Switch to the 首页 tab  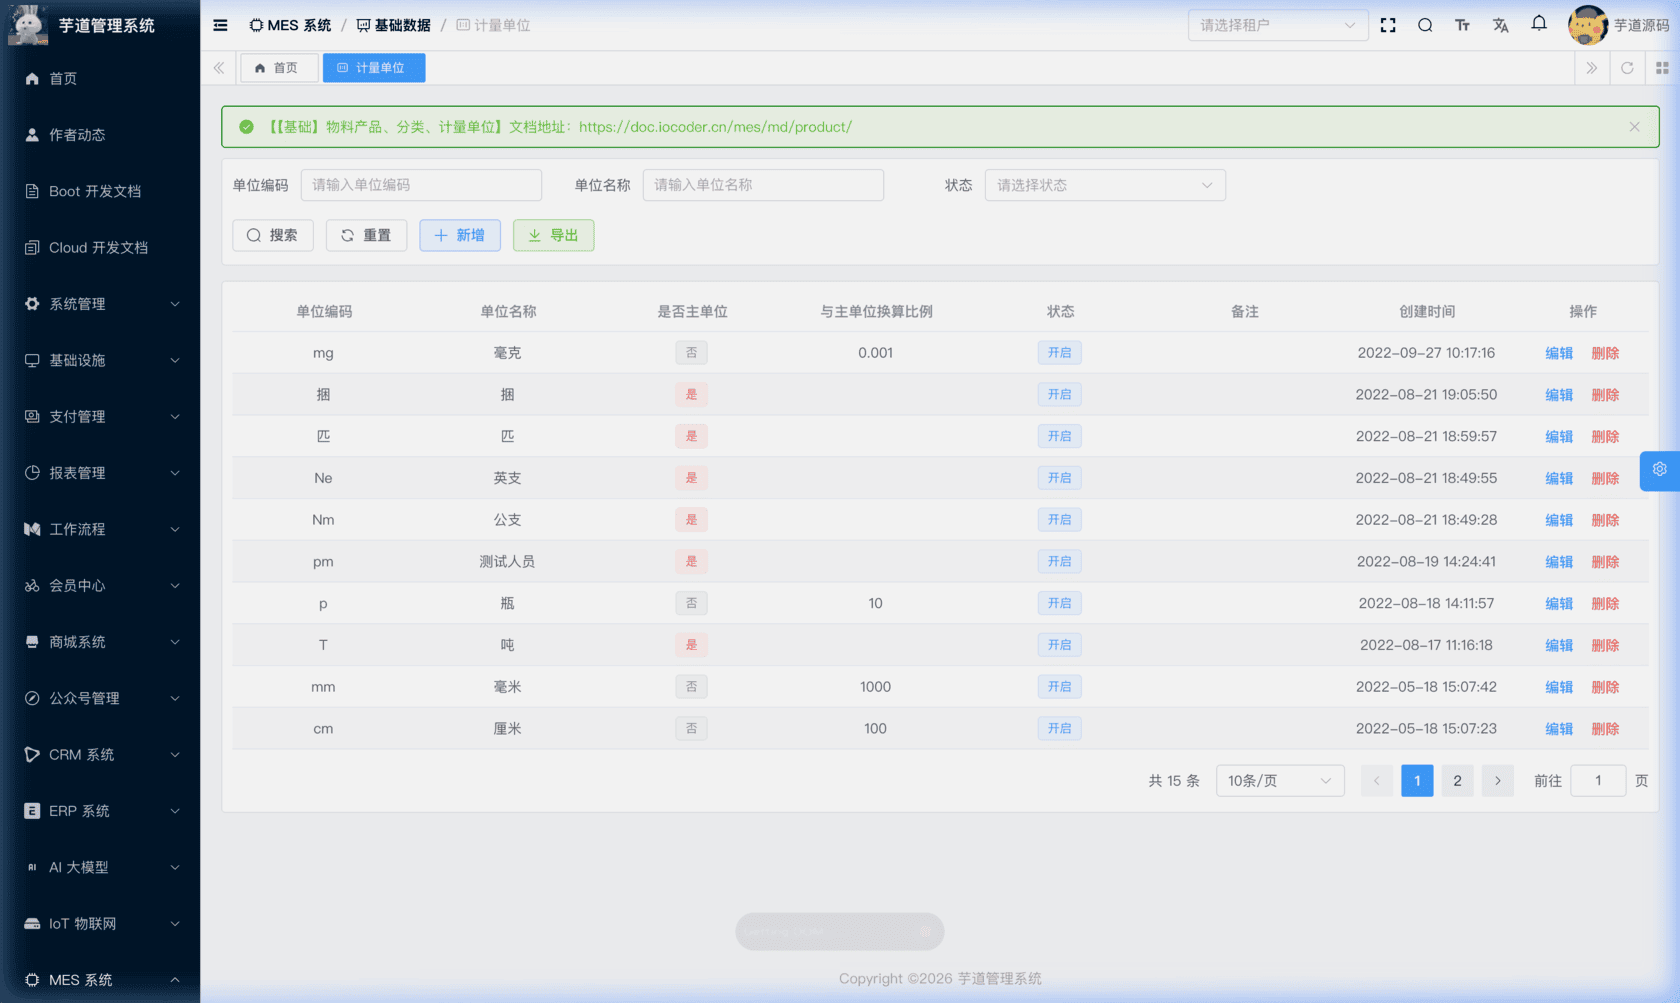pyautogui.click(x=278, y=68)
